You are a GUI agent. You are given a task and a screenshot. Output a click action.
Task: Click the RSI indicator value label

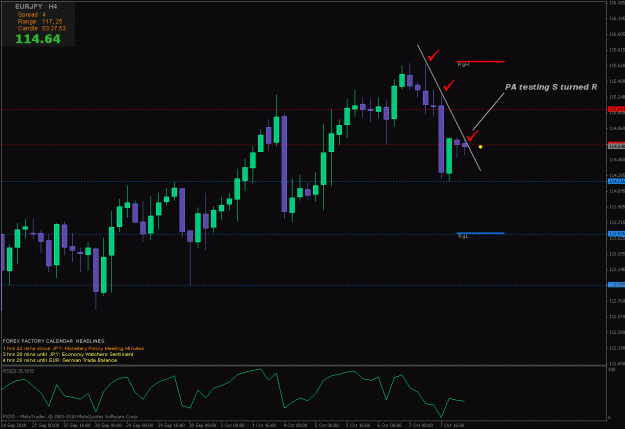click(x=18, y=371)
